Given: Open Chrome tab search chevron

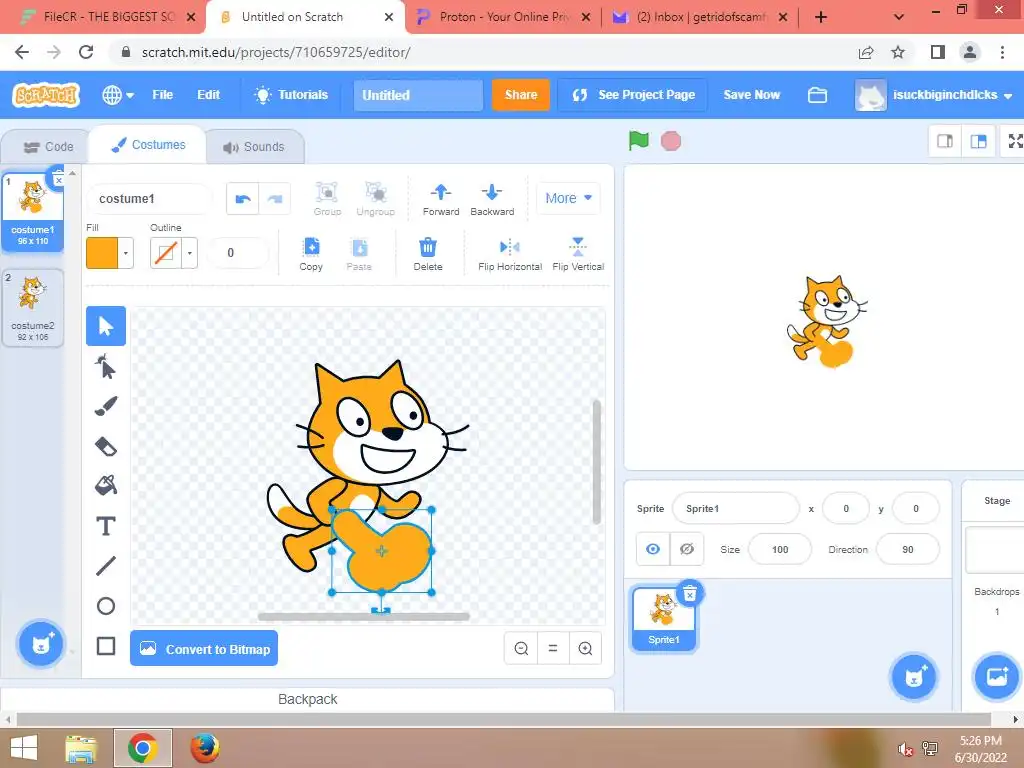Looking at the screenshot, I should coord(899,17).
